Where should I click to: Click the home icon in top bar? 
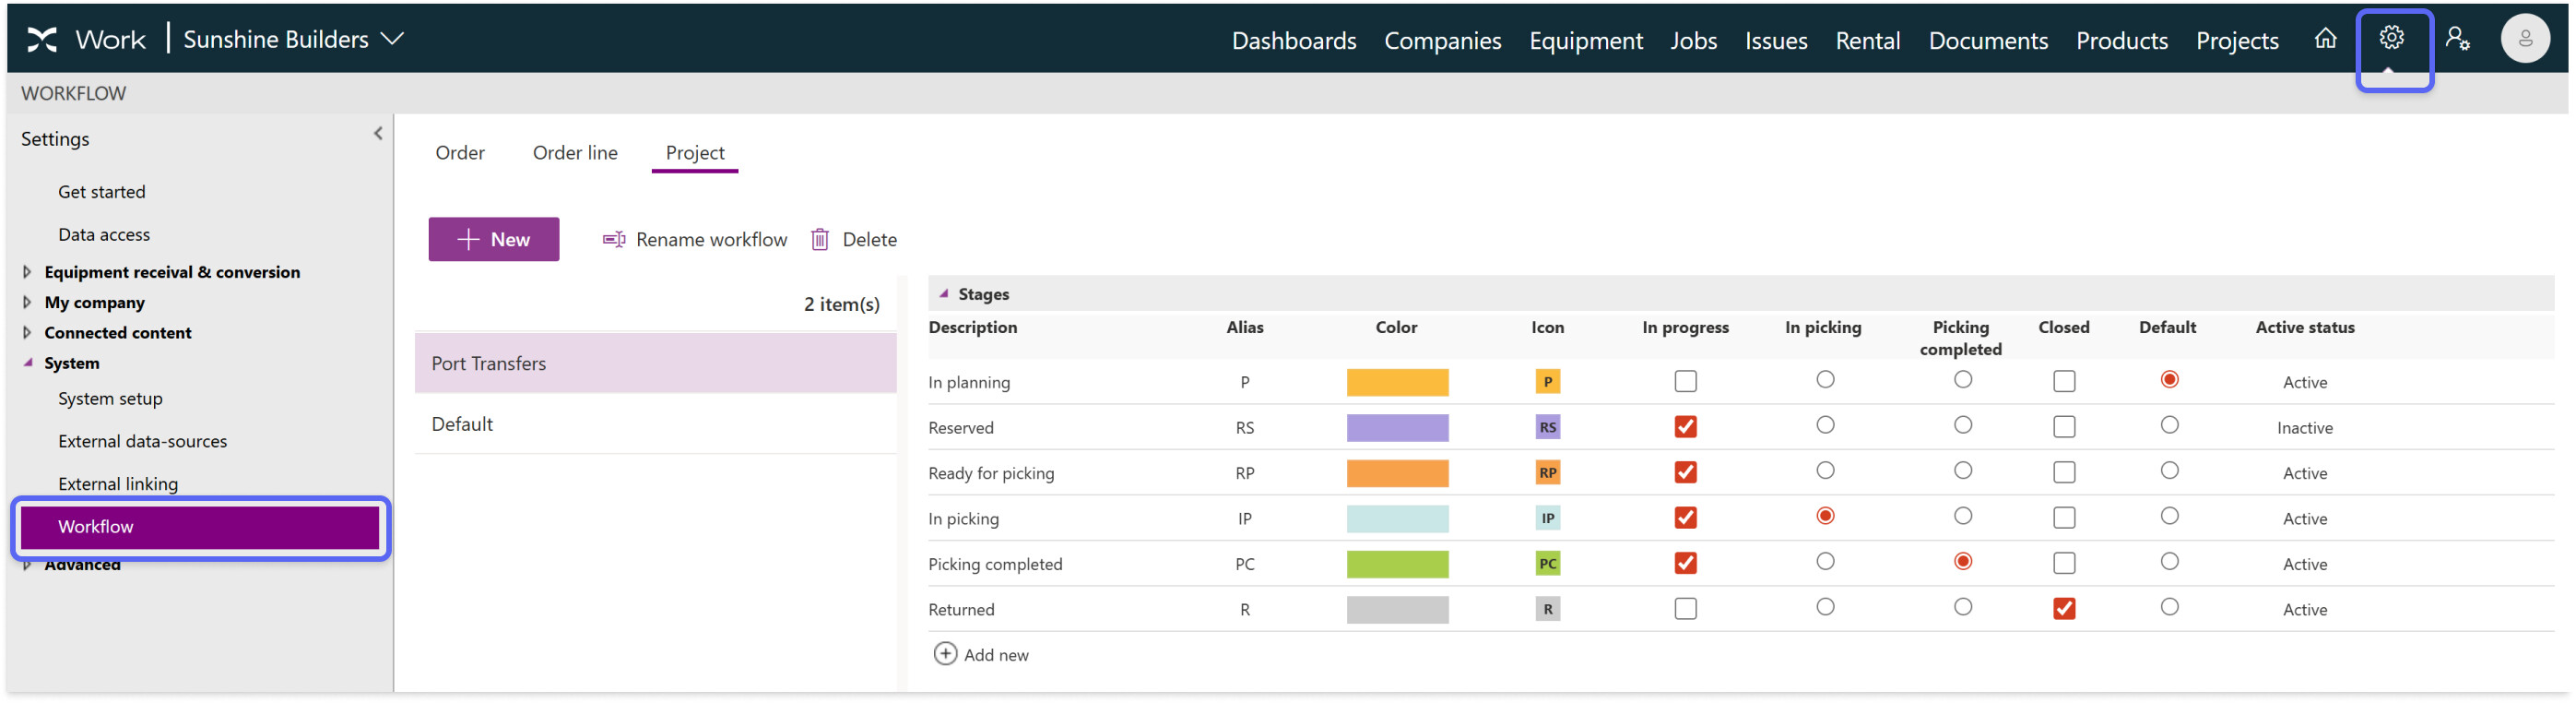click(x=2325, y=38)
